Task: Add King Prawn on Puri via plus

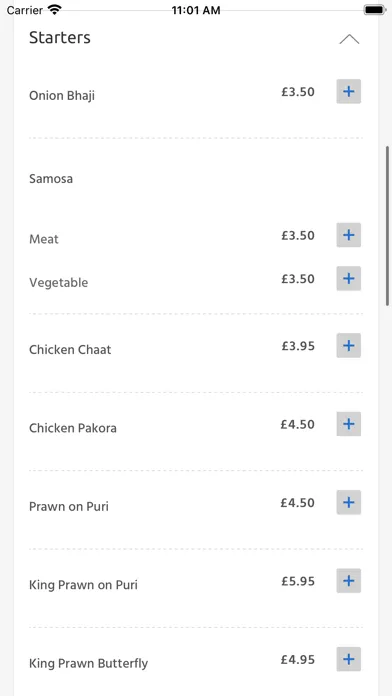Action: pyautogui.click(x=348, y=581)
